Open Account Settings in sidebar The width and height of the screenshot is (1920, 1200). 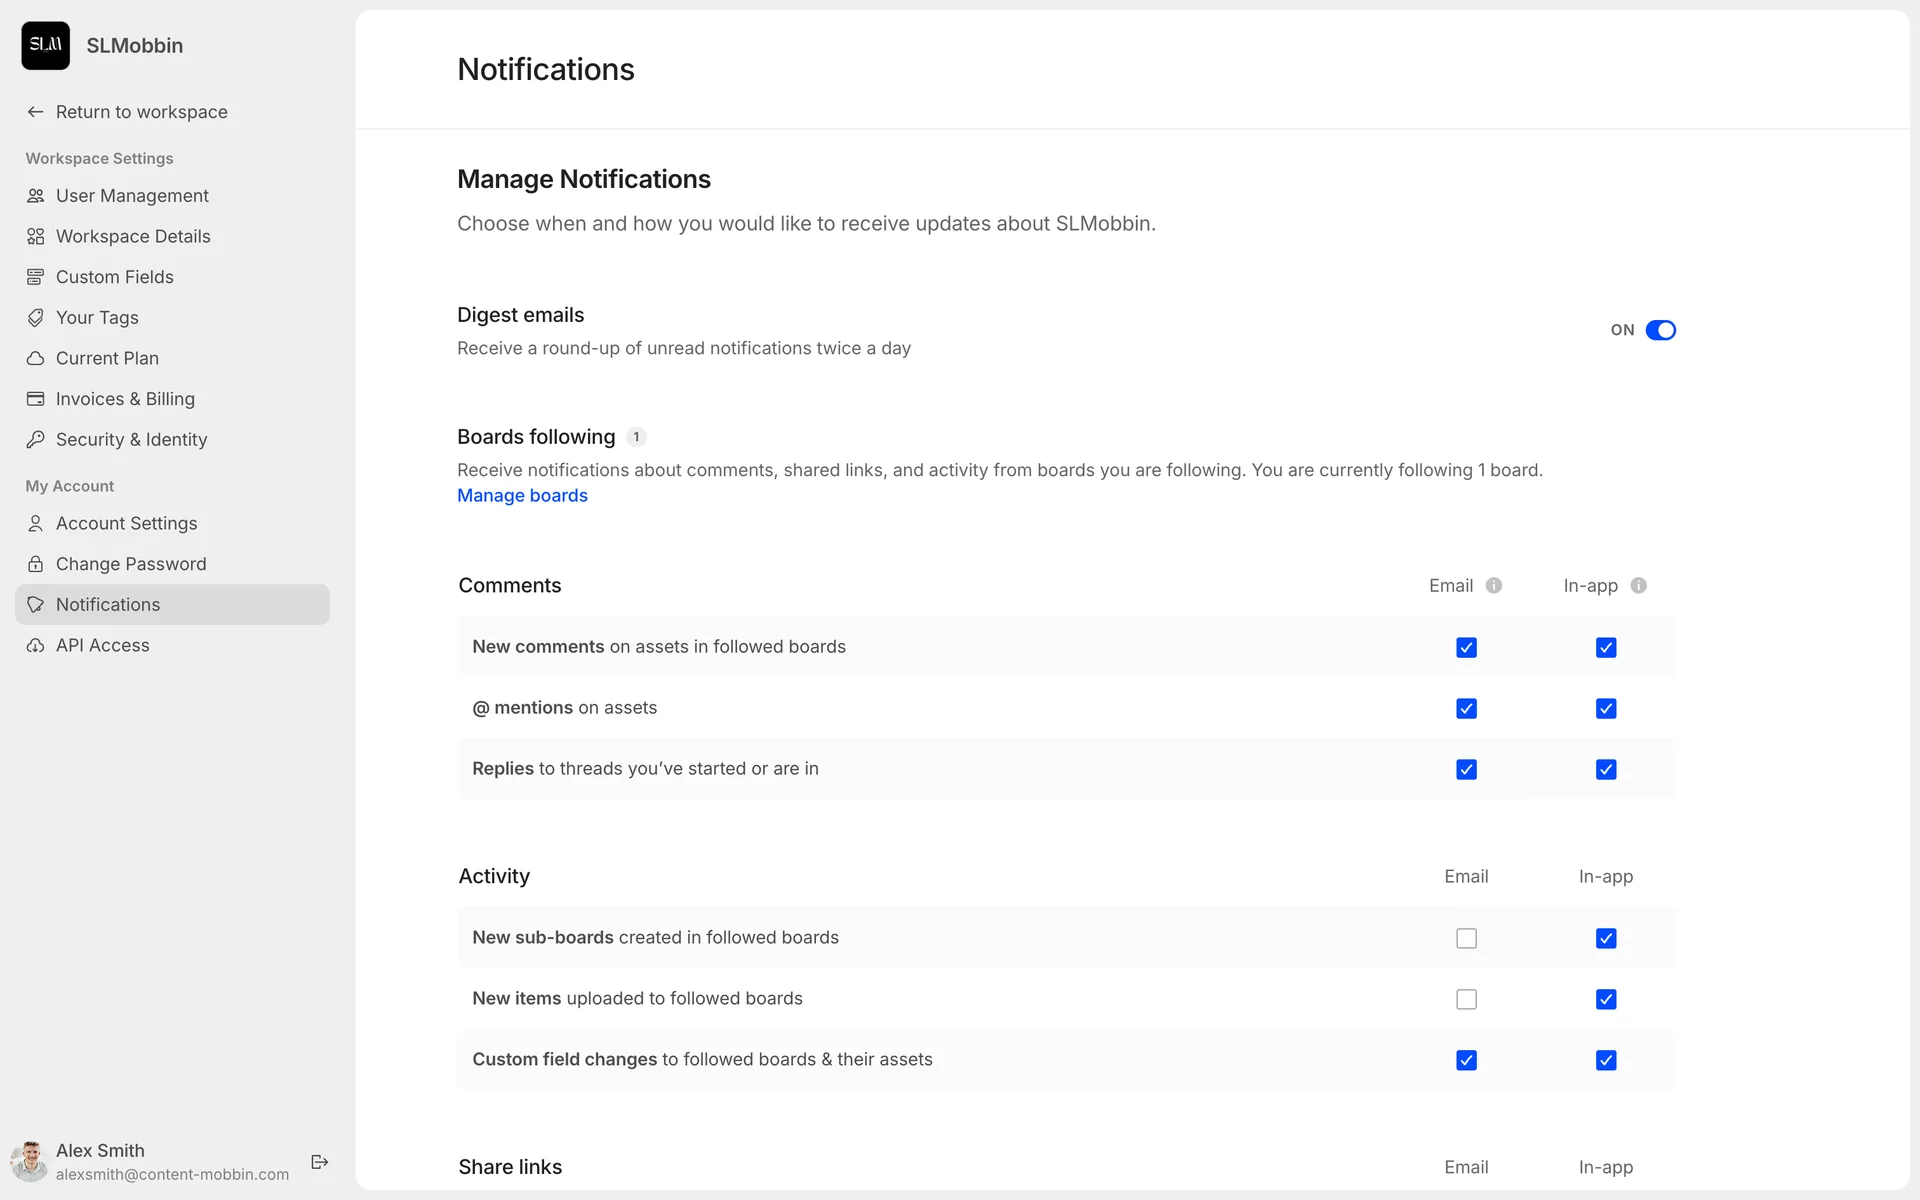(x=126, y=523)
